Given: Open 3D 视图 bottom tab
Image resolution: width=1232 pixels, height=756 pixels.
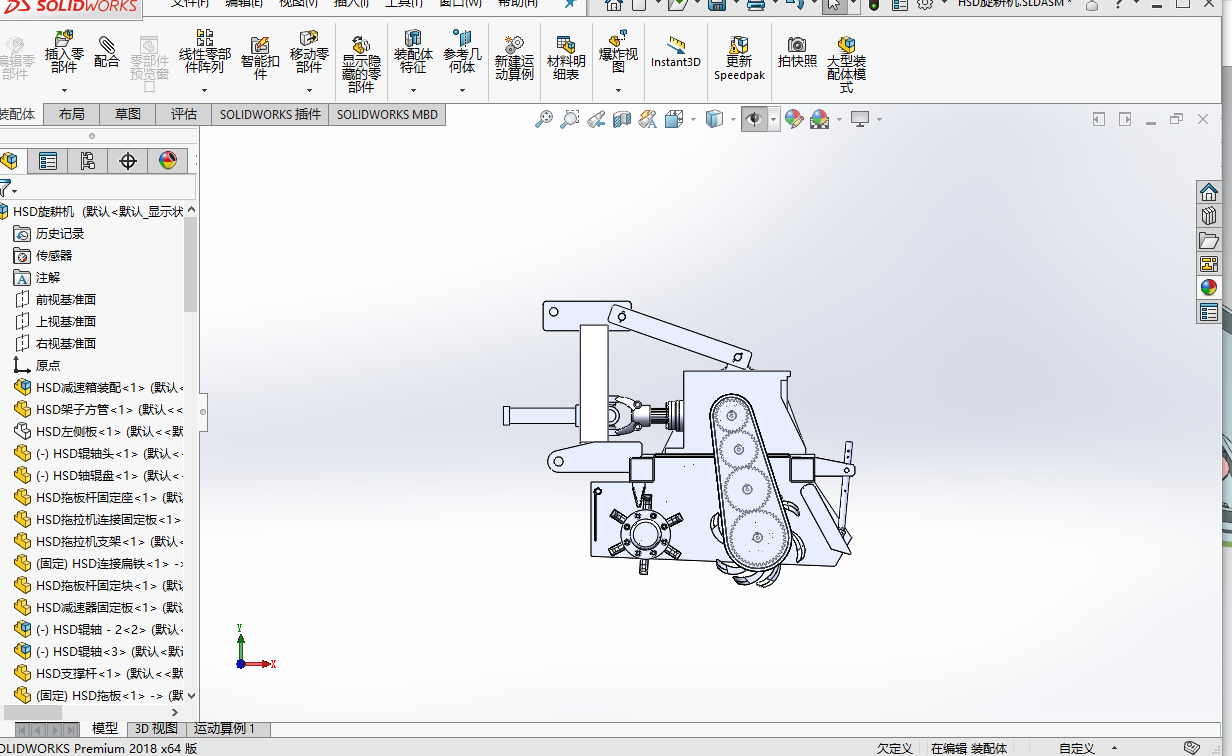Looking at the screenshot, I should click(156, 729).
